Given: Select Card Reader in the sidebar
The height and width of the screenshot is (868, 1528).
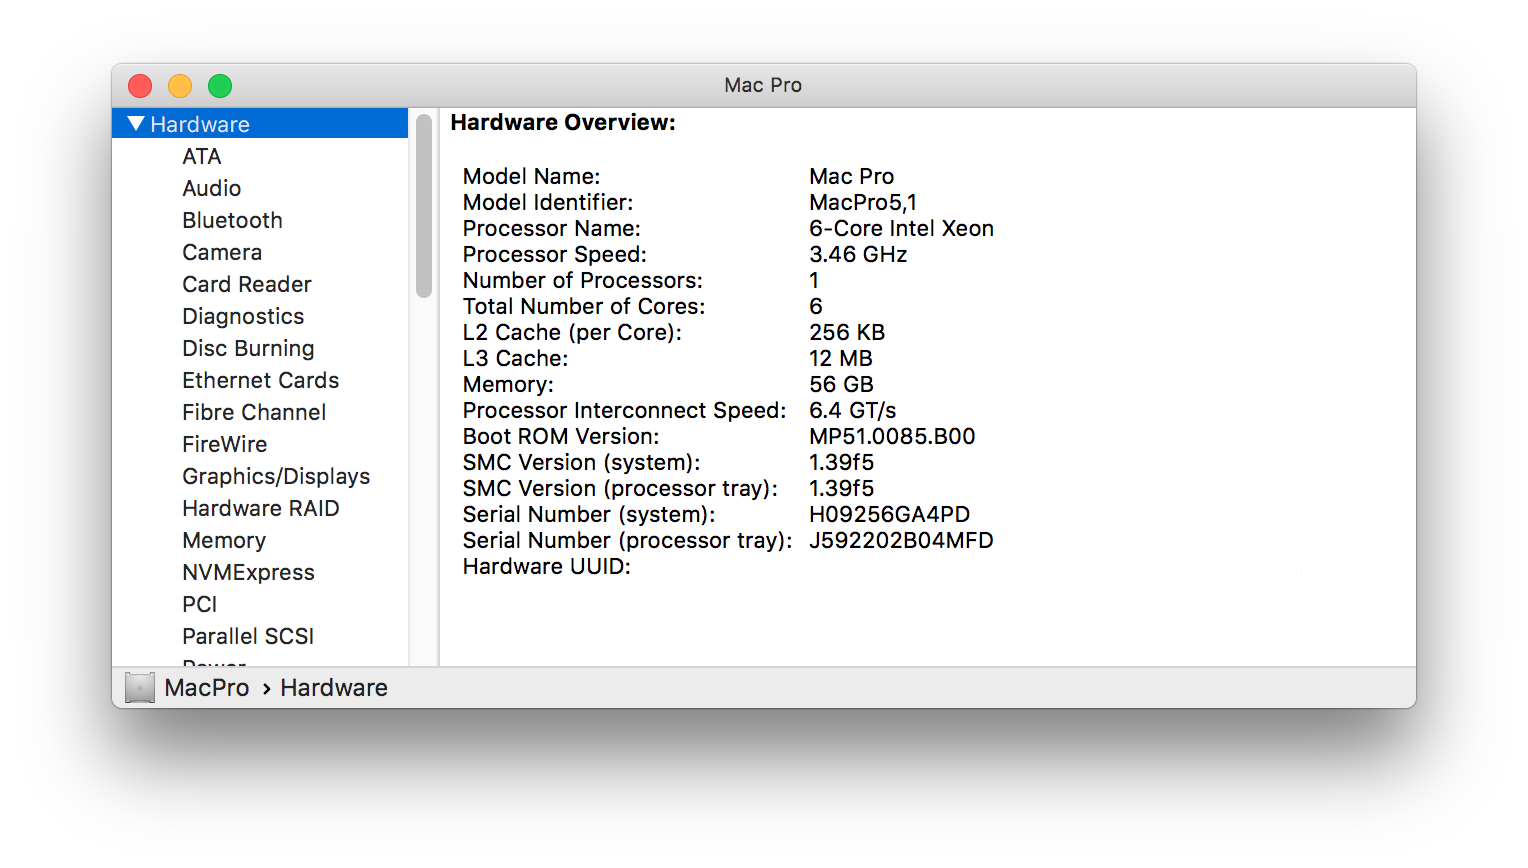Looking at the screenshot, I should coord(247,284).
